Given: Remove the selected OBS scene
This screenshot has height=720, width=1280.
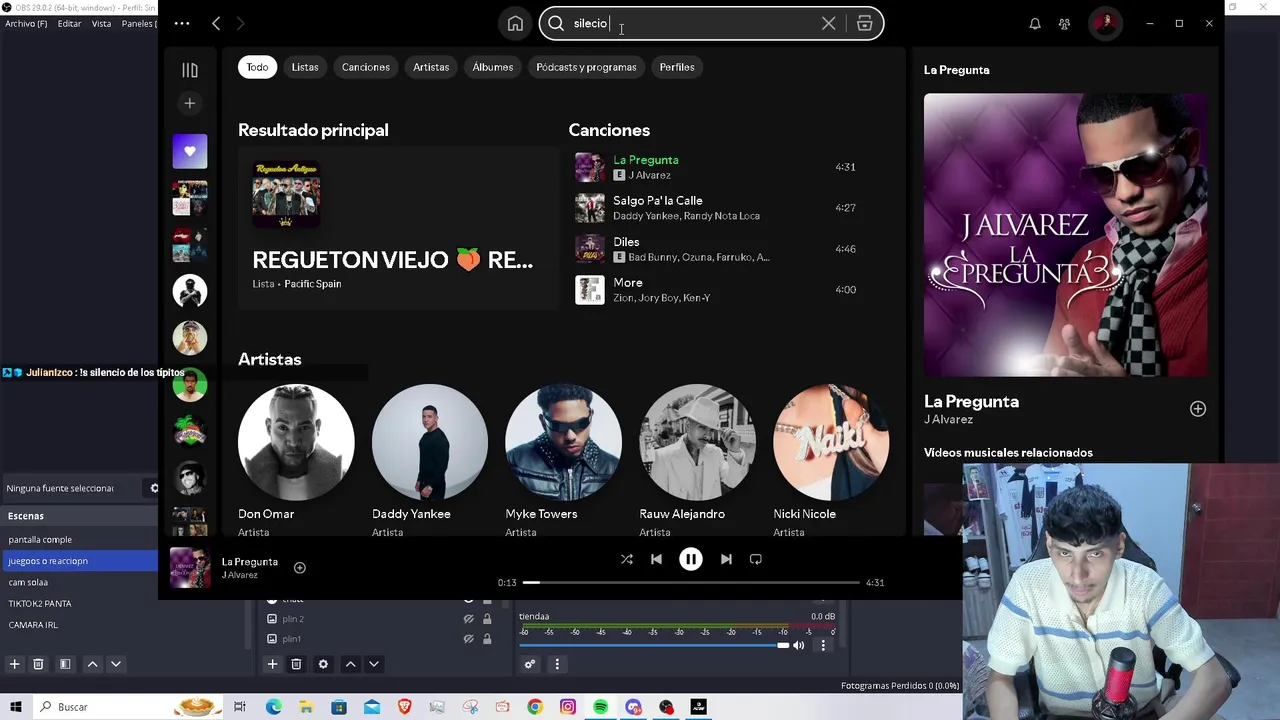Looking at the screenshot, I should (x=38, y=664).
